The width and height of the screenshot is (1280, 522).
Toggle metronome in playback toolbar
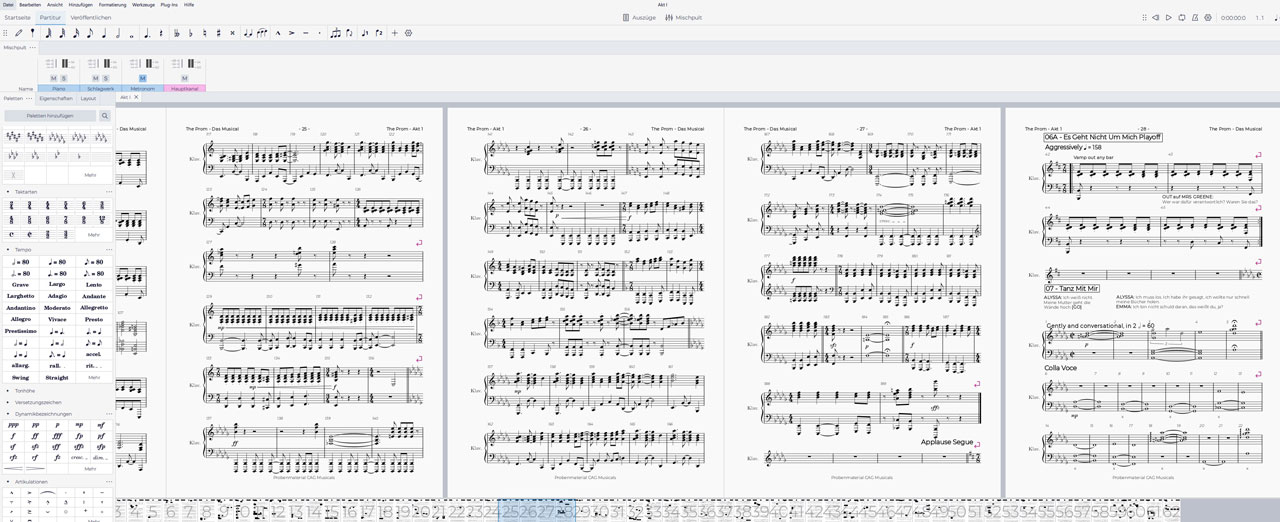point(1194,17)
